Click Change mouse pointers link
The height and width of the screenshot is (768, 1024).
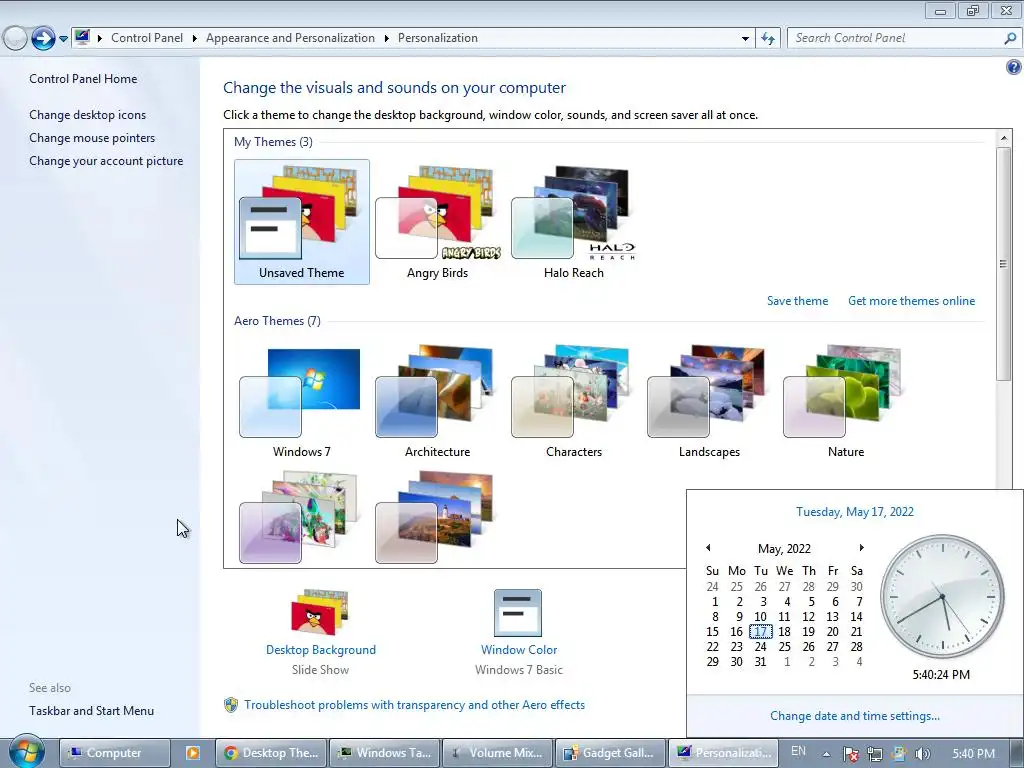pyautogui.click(x=92, y=138)
